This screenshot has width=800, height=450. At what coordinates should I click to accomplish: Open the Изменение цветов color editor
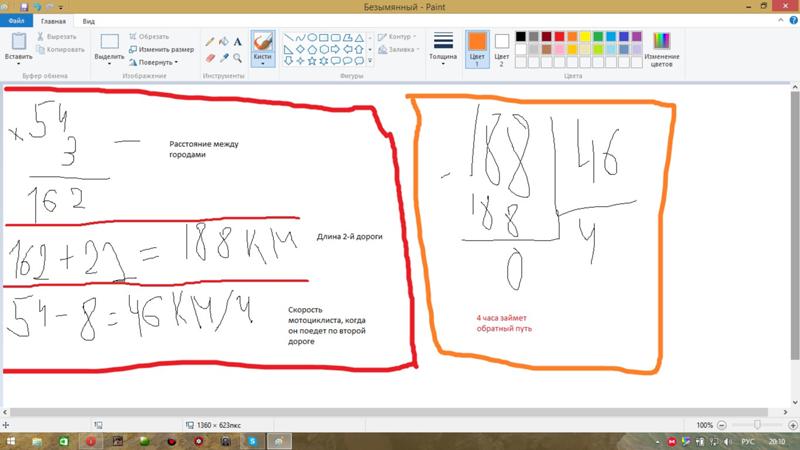click(x=662, y=47)
